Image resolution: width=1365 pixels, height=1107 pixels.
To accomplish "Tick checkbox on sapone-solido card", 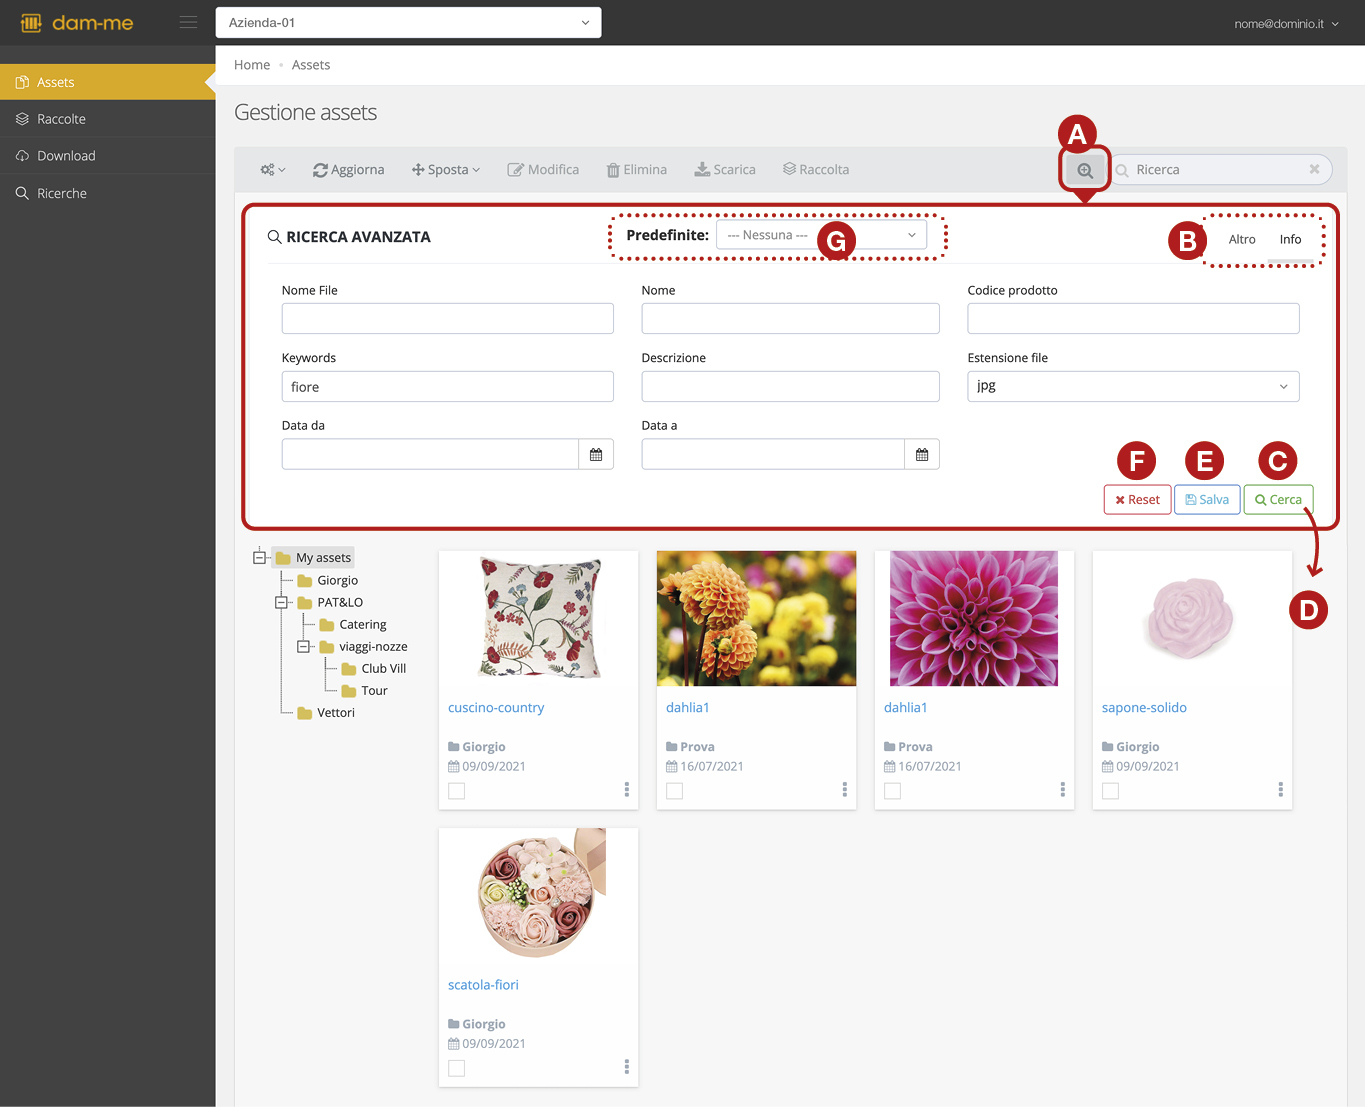I will point(1111,791).
